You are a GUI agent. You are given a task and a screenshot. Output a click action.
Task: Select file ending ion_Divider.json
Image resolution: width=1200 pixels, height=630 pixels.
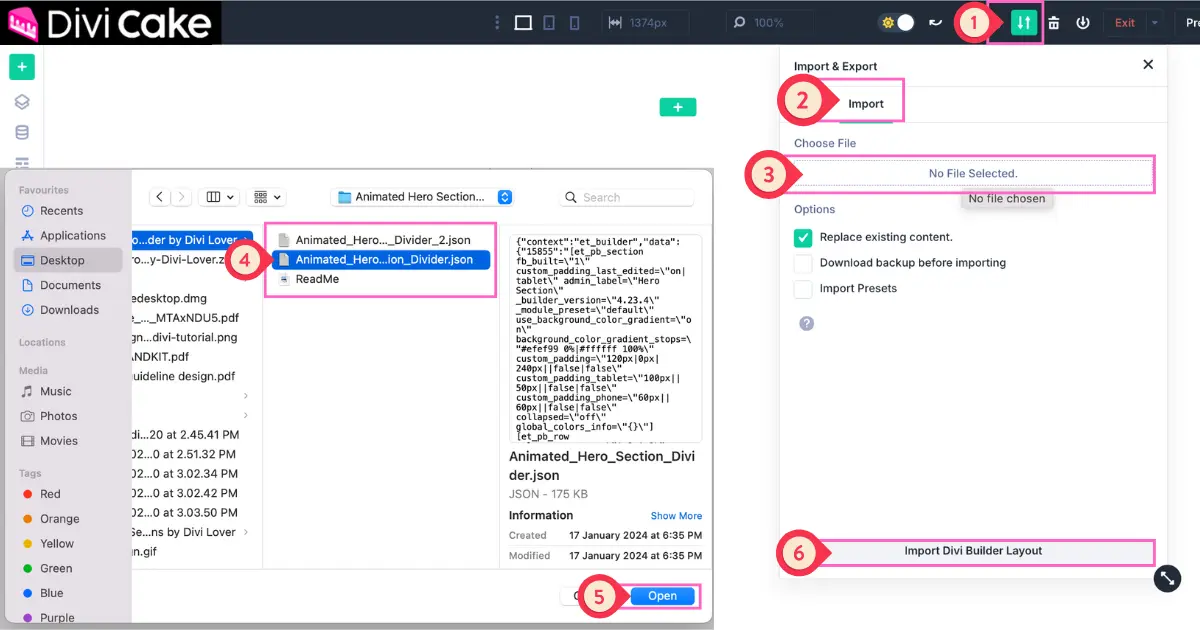click(381, 260)
